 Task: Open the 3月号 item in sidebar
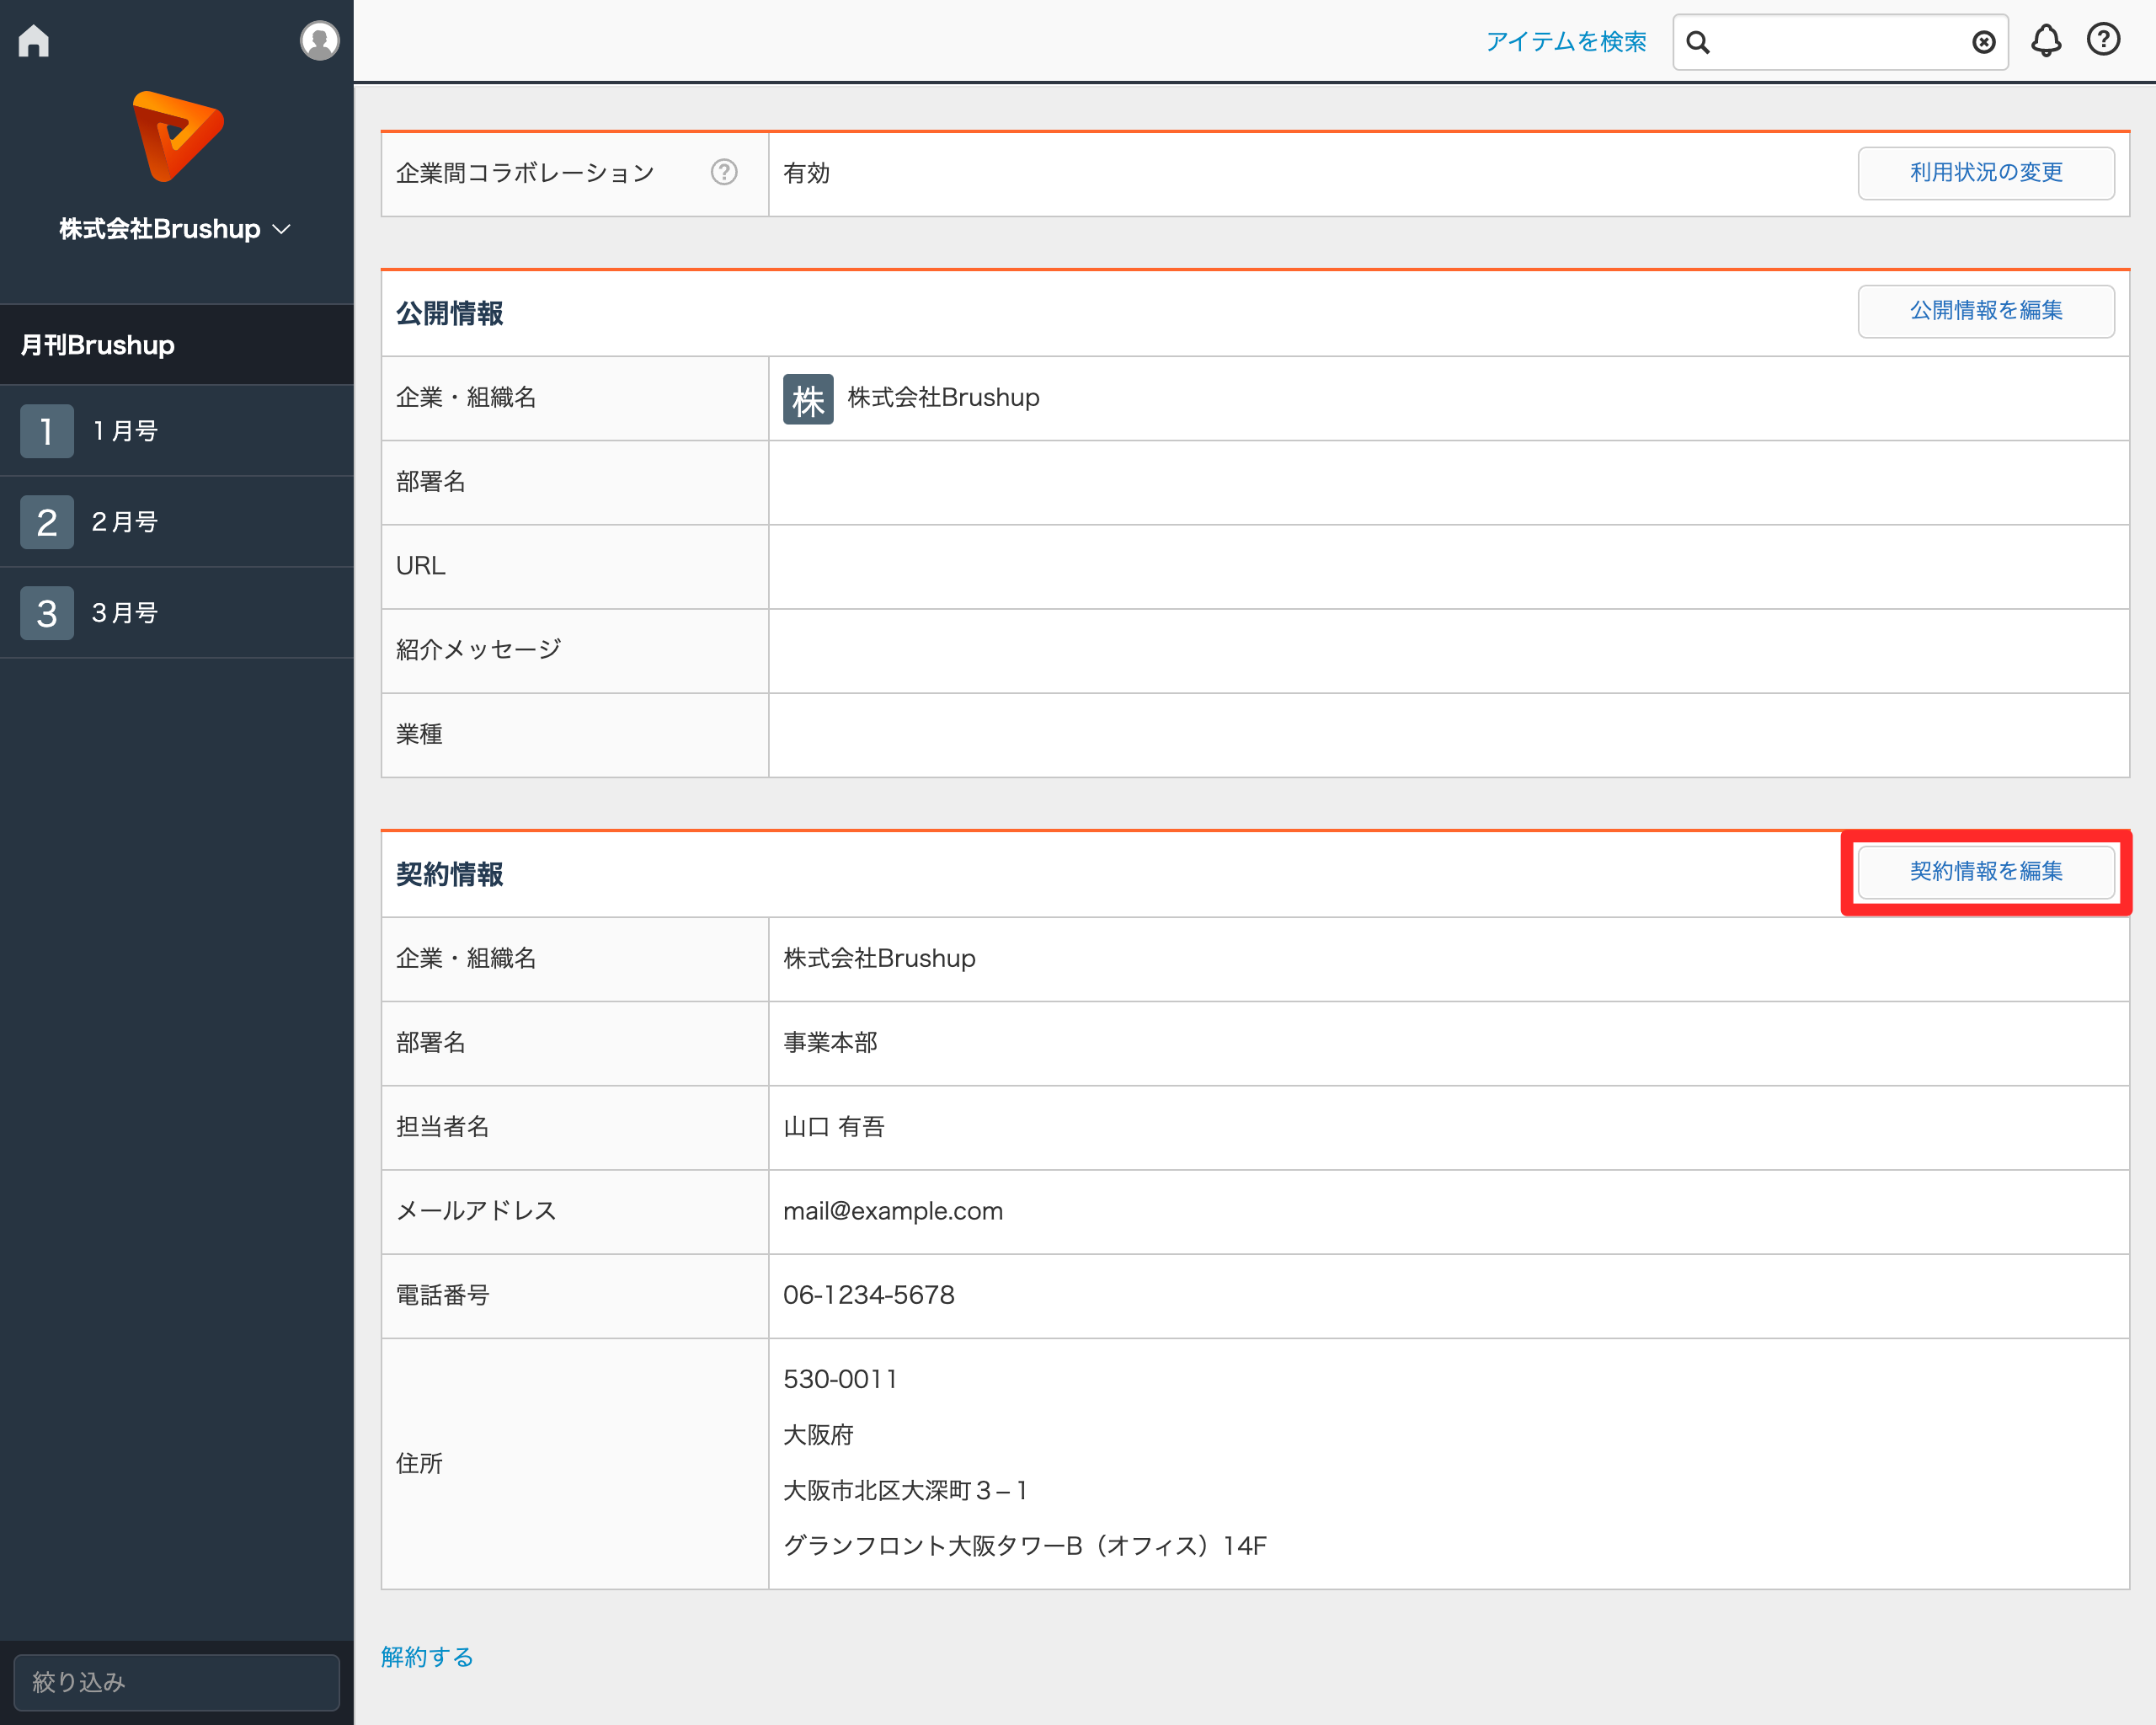pos(177,613)
